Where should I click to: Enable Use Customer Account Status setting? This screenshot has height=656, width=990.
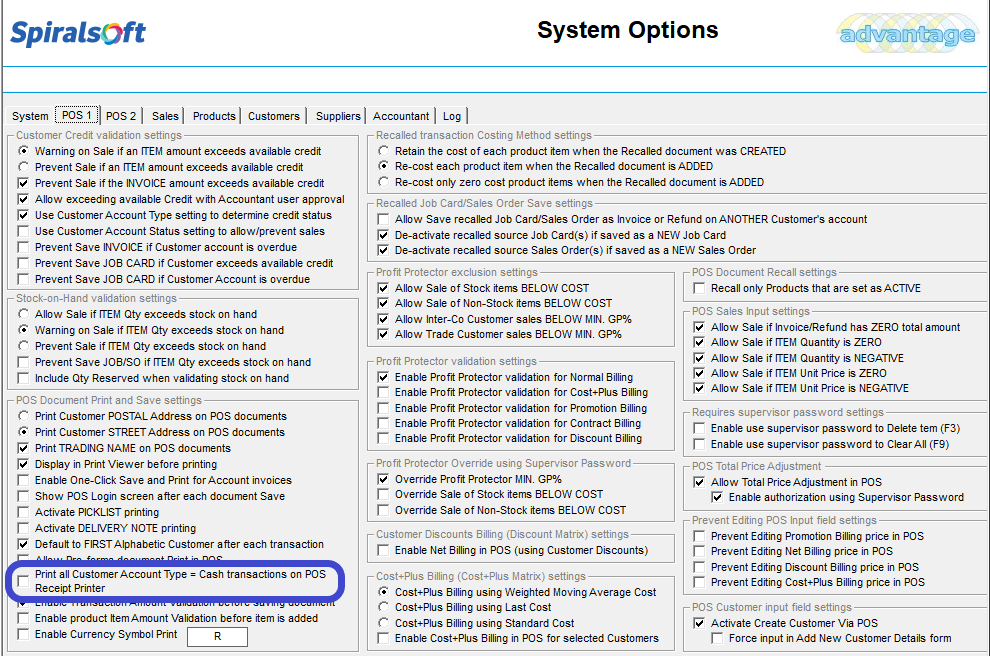click(x=23, y=231)
